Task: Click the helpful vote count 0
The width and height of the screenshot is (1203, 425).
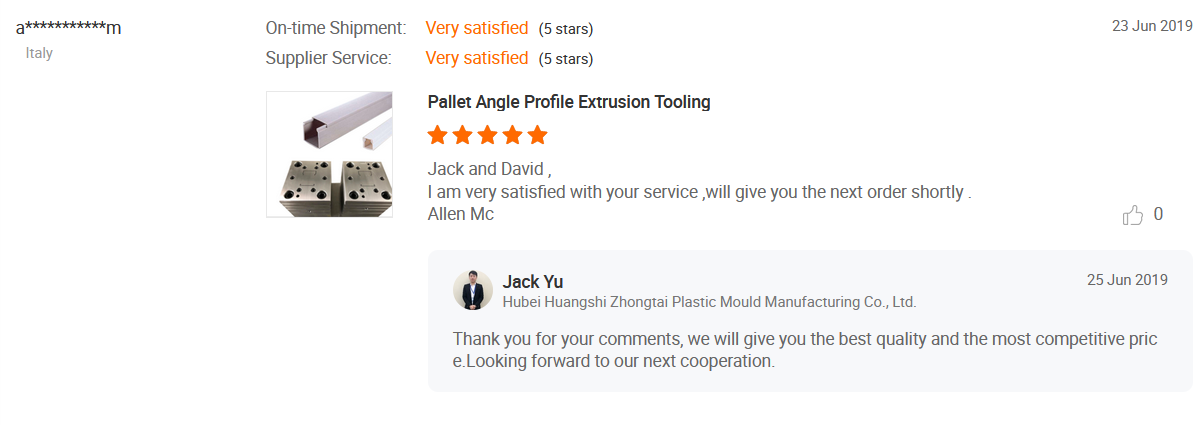Action: tap(1158, 214)
